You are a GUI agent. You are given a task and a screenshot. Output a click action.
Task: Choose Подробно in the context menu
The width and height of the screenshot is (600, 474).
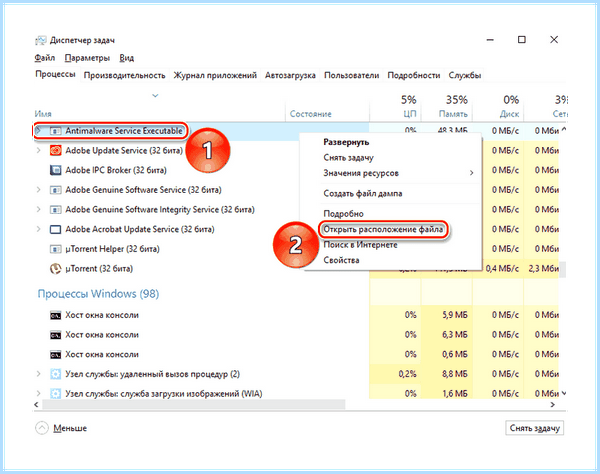[x=343, y=213]
